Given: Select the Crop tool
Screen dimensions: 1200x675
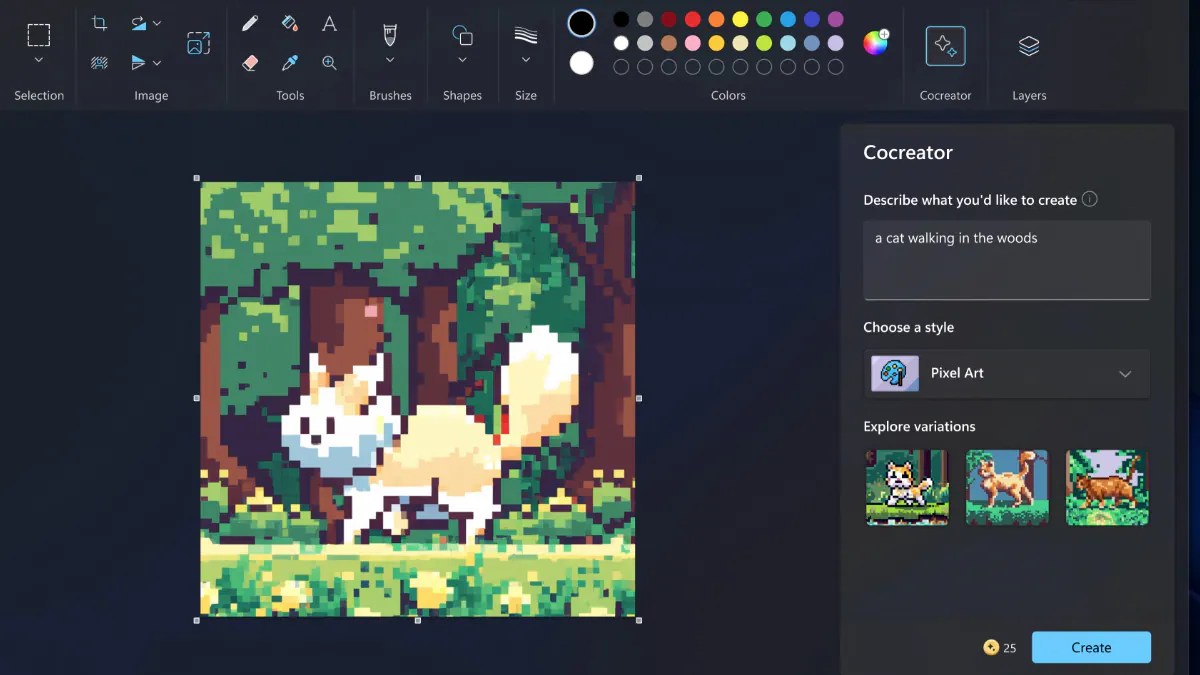Looking at the screenshot, I should [x=98, y=22].
